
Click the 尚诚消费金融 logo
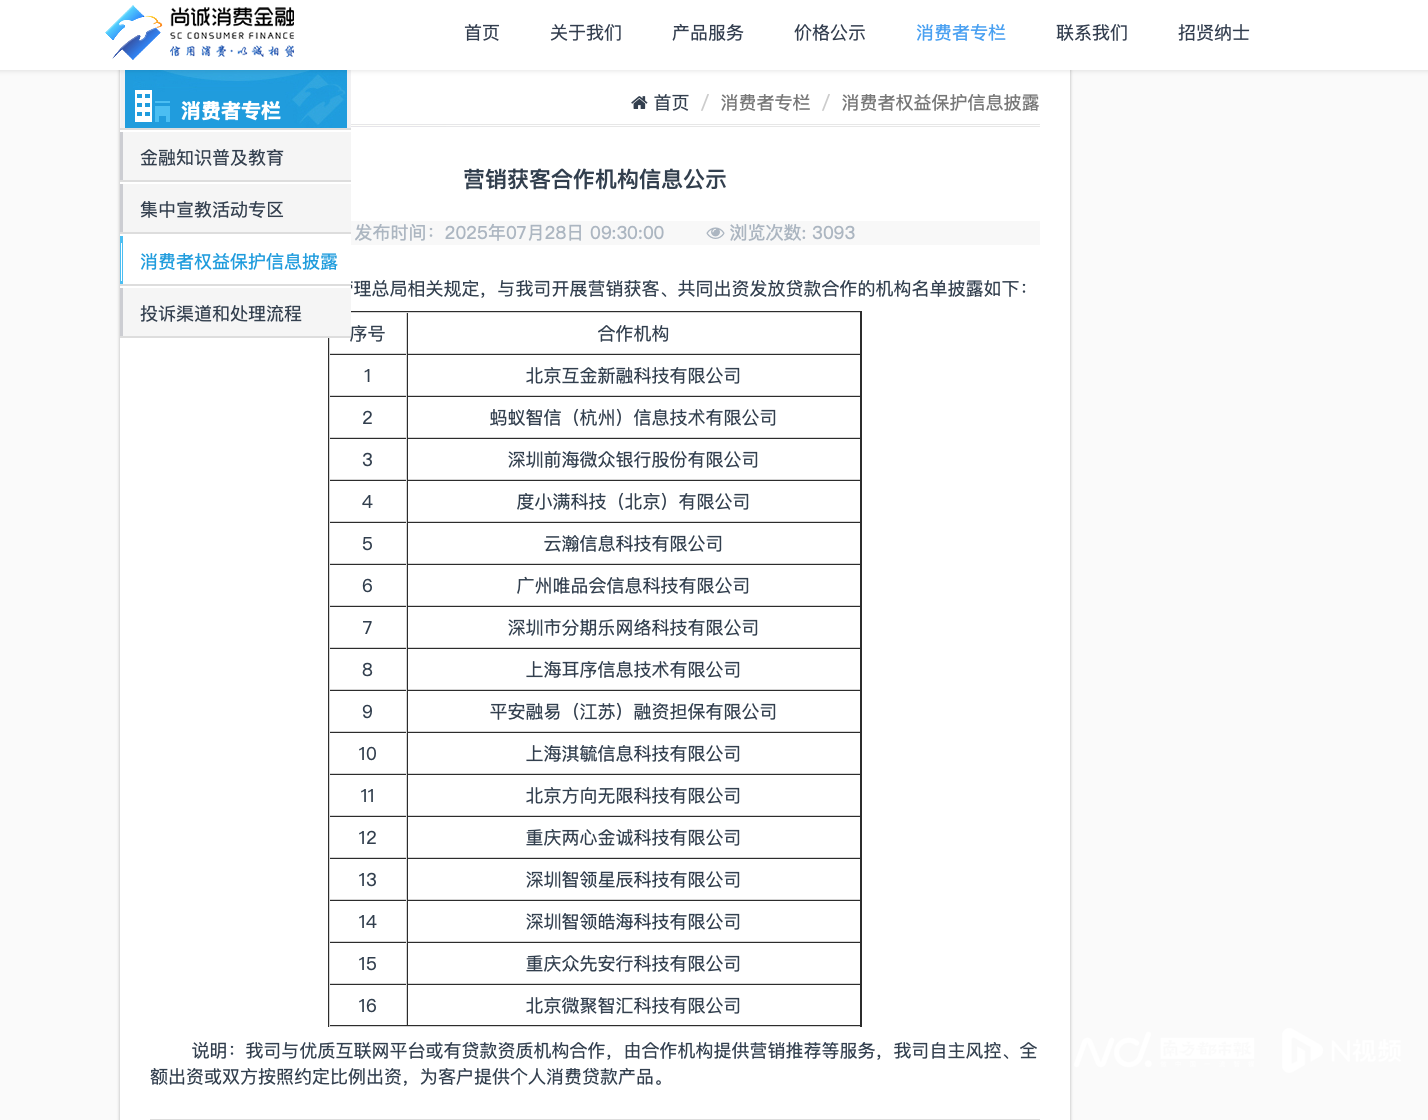pos(201,32)
